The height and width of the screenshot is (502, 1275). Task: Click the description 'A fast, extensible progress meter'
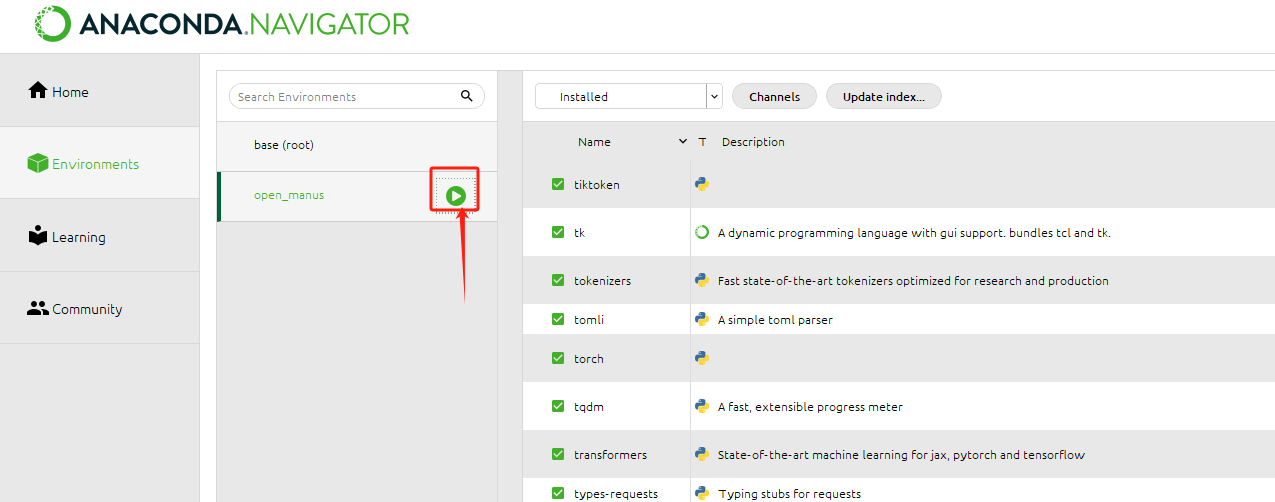[810, 407]
